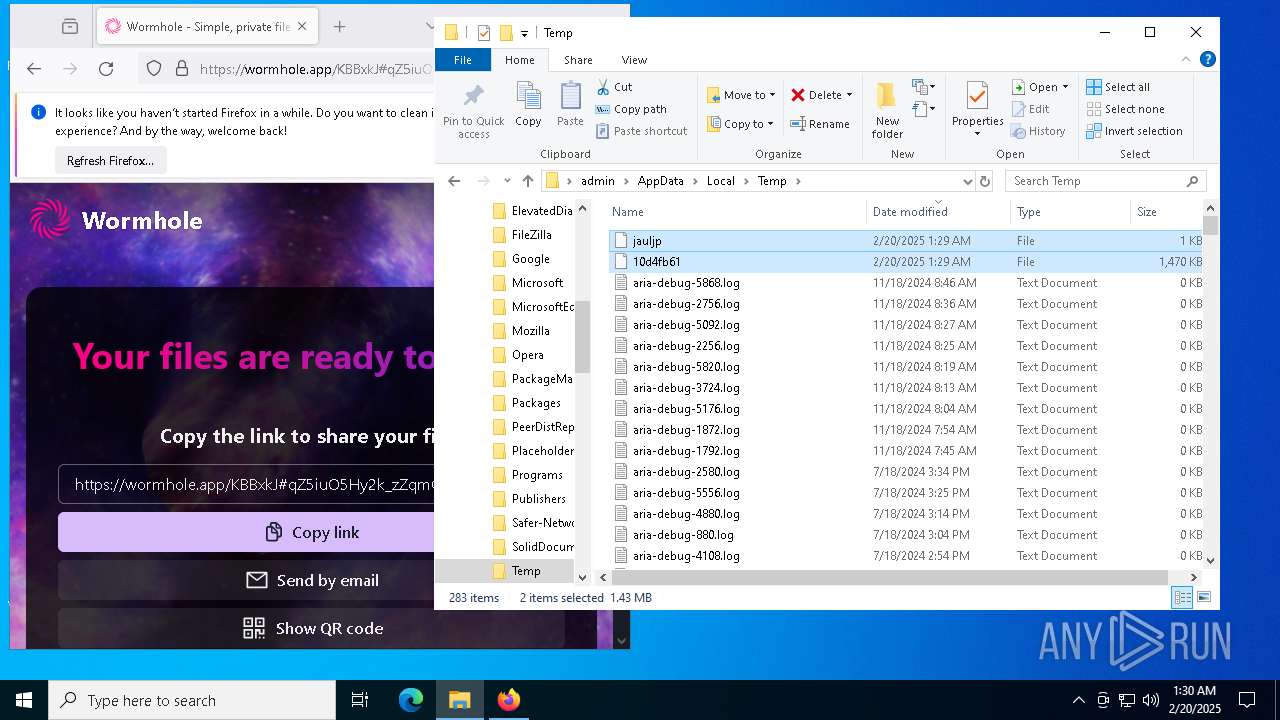Open the File ribbon tab
1280x720 pixels.
click(463, 60)
